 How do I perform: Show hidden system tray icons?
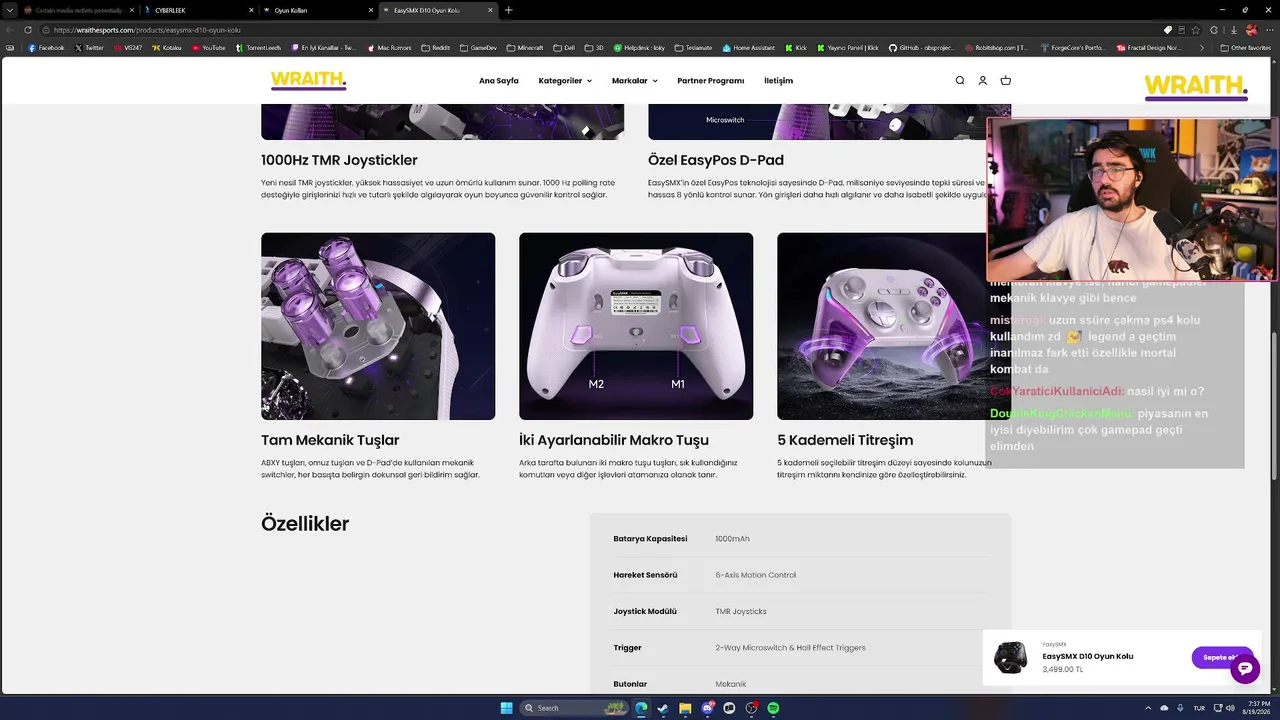1148,708
